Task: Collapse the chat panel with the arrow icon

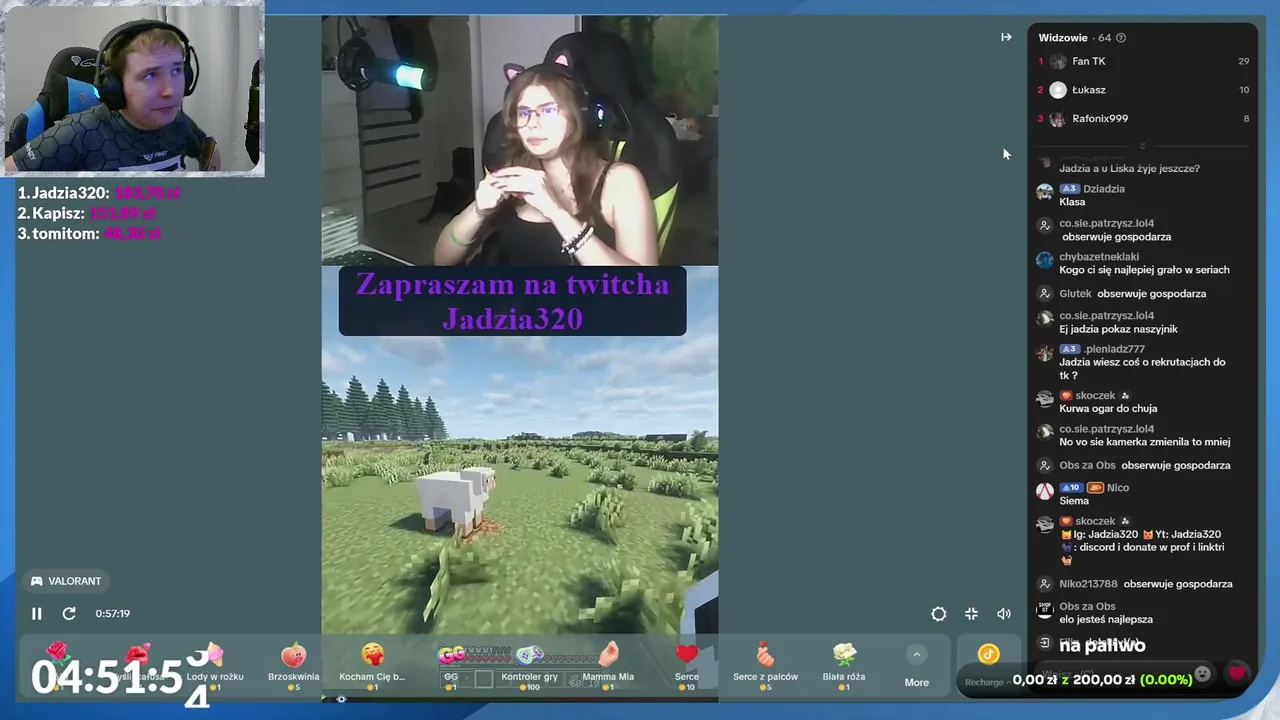Action: click(1006, 37)
